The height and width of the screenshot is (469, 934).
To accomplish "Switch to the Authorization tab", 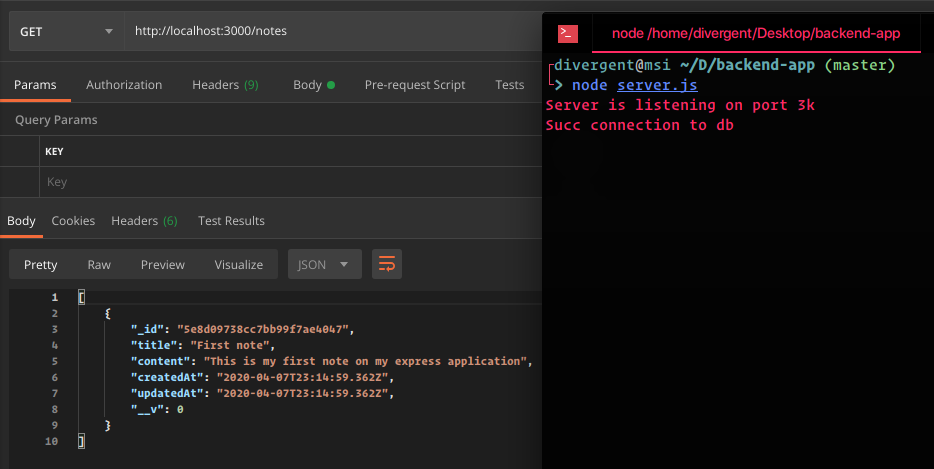I will click(x=124, y=85).
